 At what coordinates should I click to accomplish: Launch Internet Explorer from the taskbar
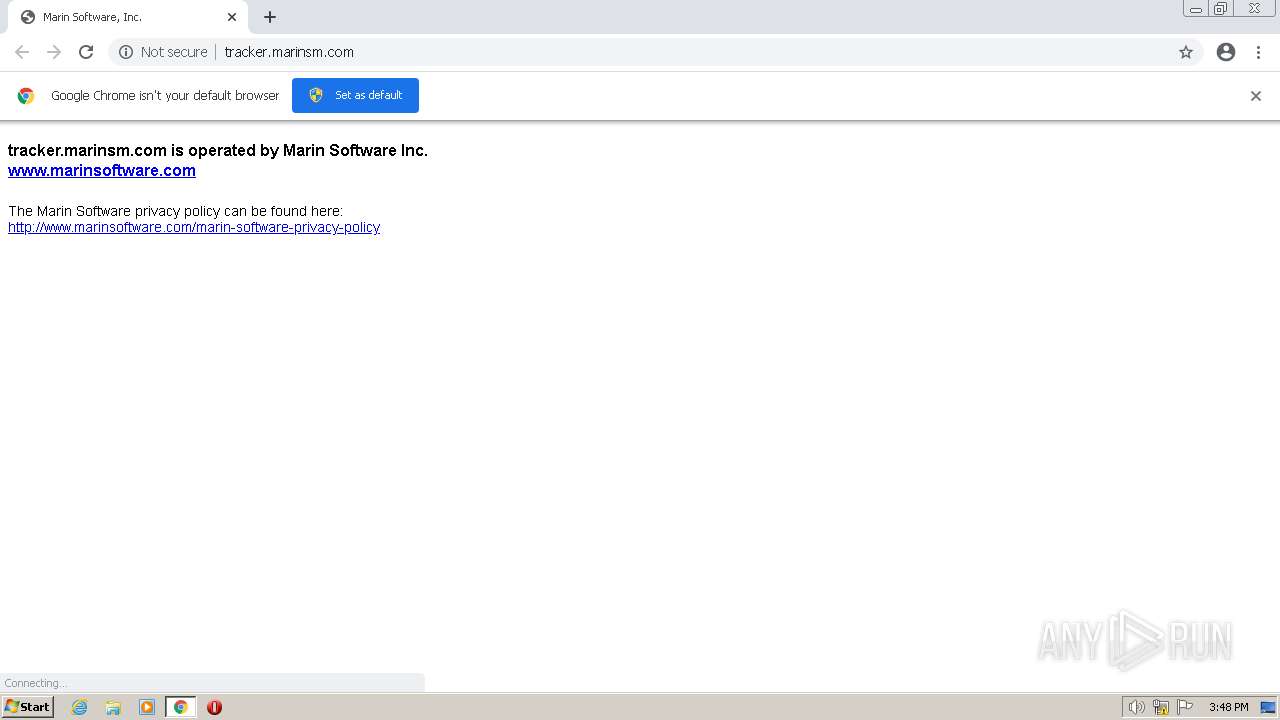pyautogui.click(x=80, y=707)
